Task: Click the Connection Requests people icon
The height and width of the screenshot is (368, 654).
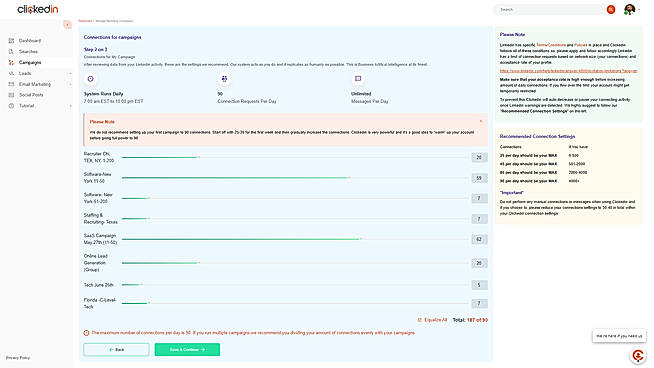Action: click(224, 79)
